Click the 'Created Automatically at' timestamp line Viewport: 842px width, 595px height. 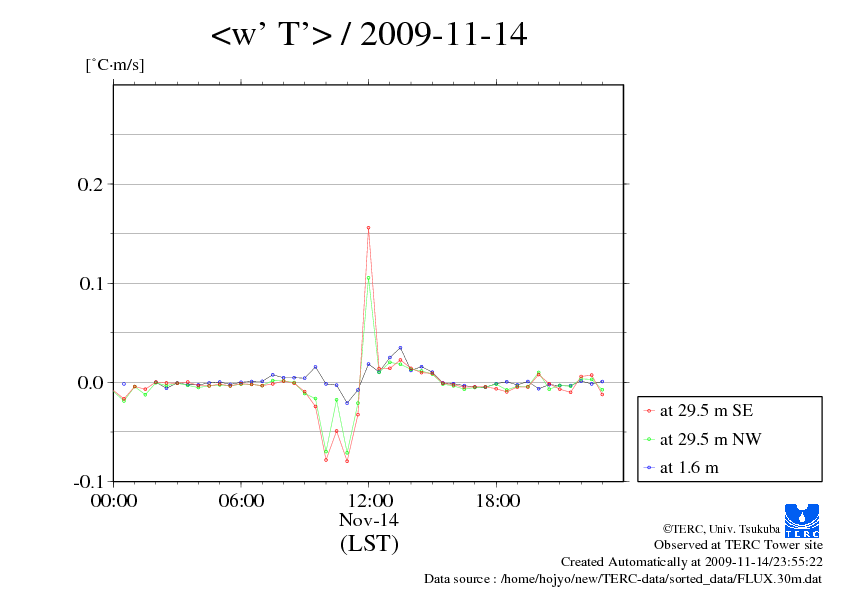[x=692, y=562]
